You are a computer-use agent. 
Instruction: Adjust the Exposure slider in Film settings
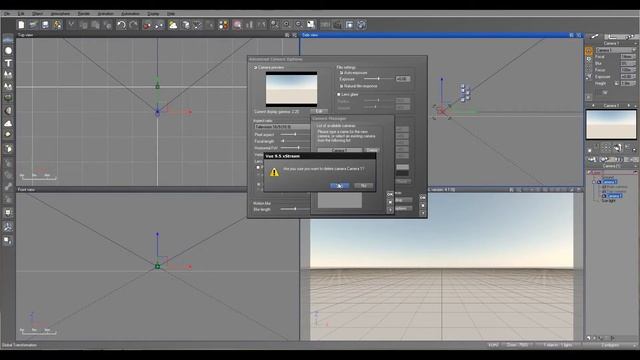378,79
